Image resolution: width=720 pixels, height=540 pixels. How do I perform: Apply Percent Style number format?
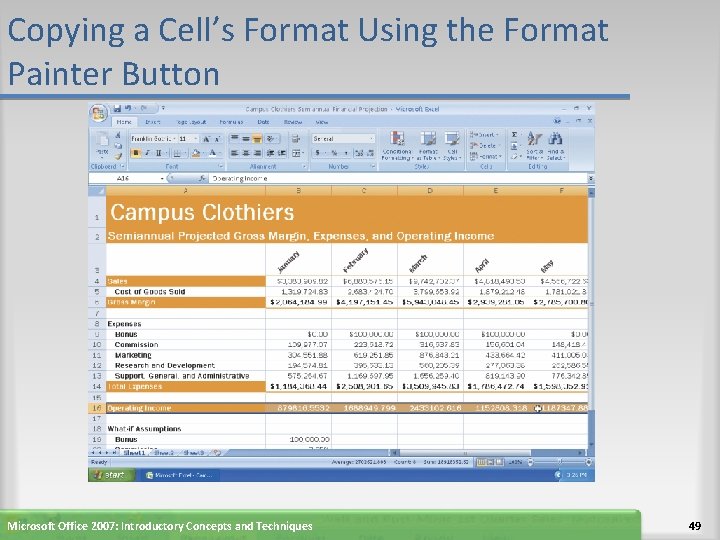(x=334, y=153)
